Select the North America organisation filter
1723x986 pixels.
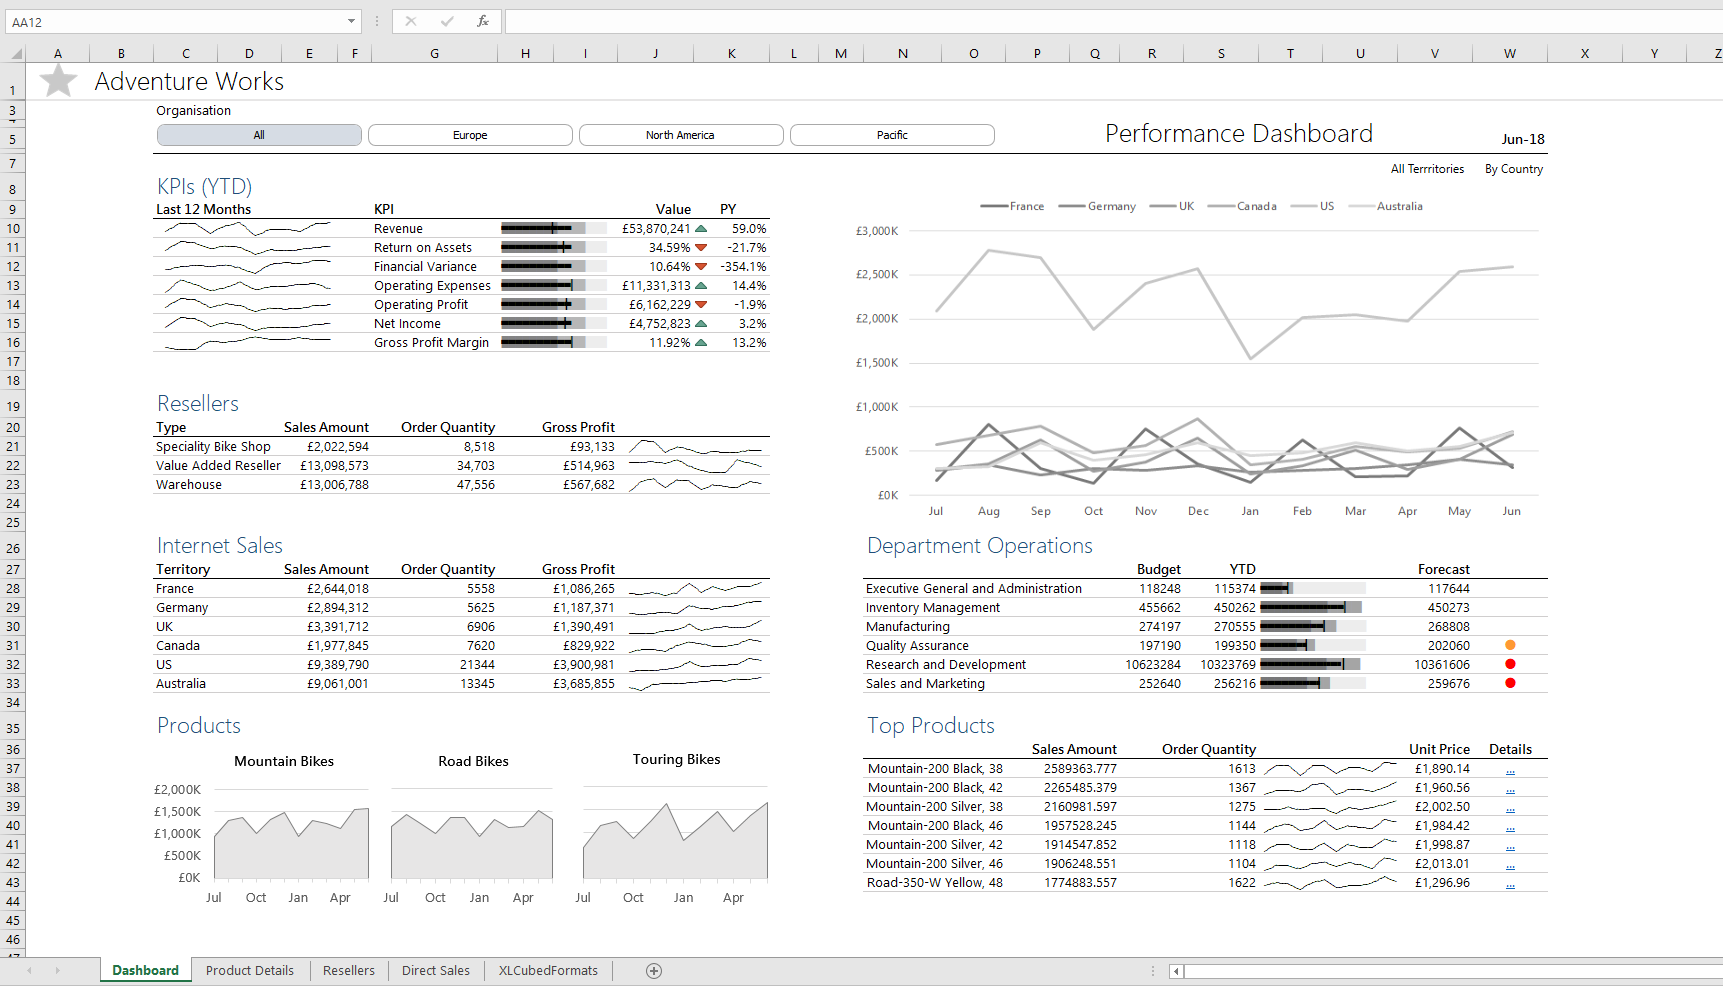(680, 135)
